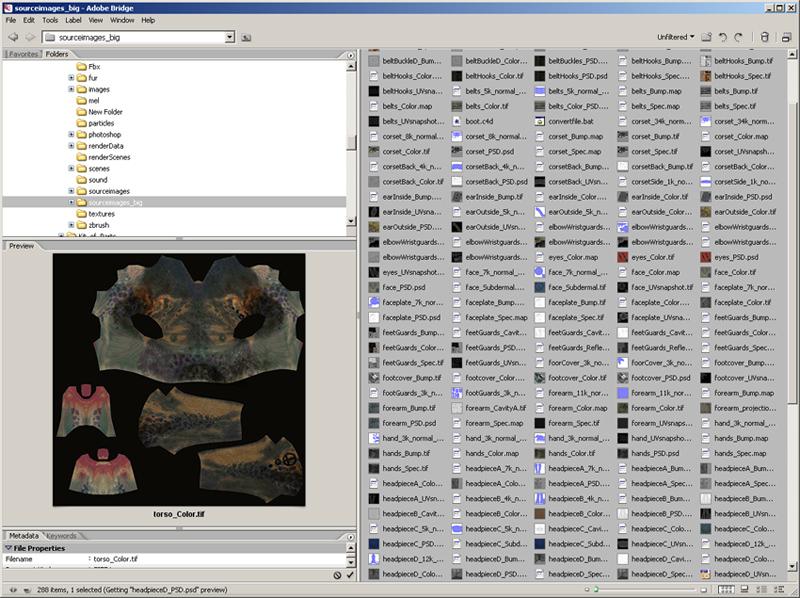This screenshot has height=598, width=800.
Task: Open the Metadata panel options button
Action: (x=351, y=537)
